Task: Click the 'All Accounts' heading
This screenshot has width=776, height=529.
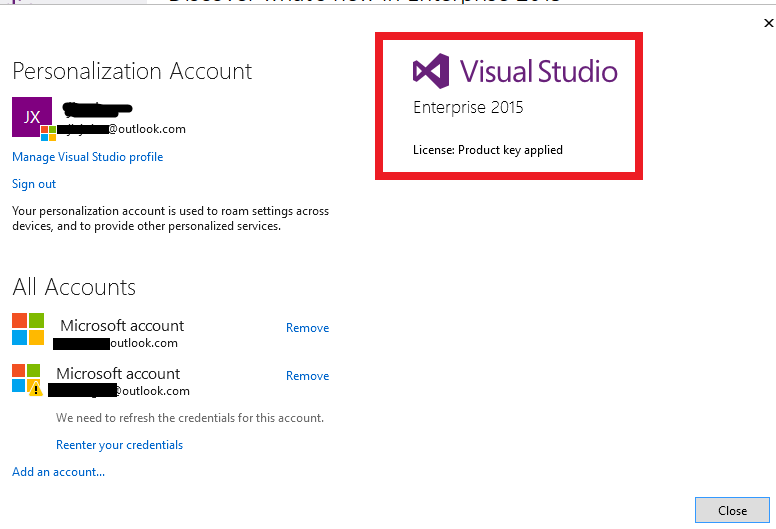Action: coord(74,287)
